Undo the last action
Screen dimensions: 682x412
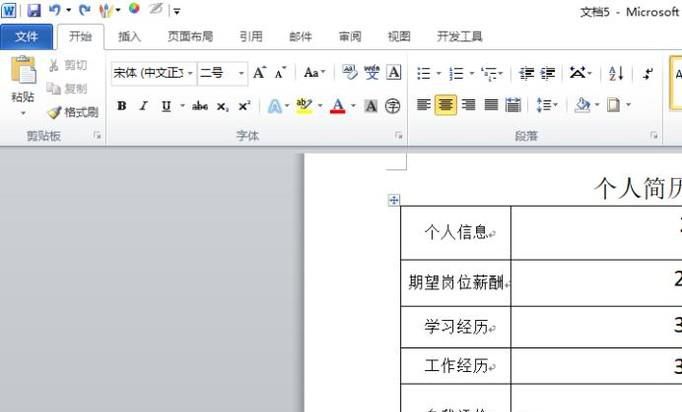click(x=55, y=10)
